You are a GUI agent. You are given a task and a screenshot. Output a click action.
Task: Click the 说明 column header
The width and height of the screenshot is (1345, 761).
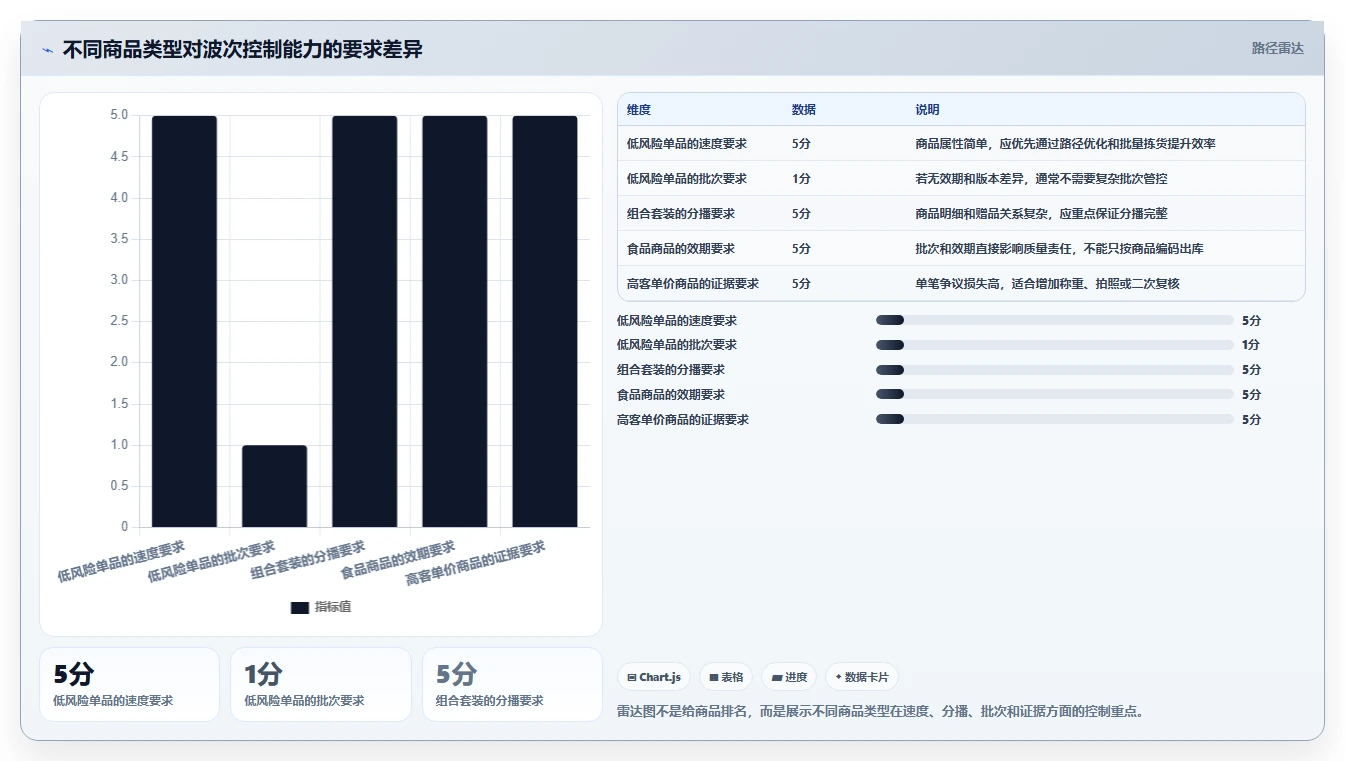click(927, 110)
